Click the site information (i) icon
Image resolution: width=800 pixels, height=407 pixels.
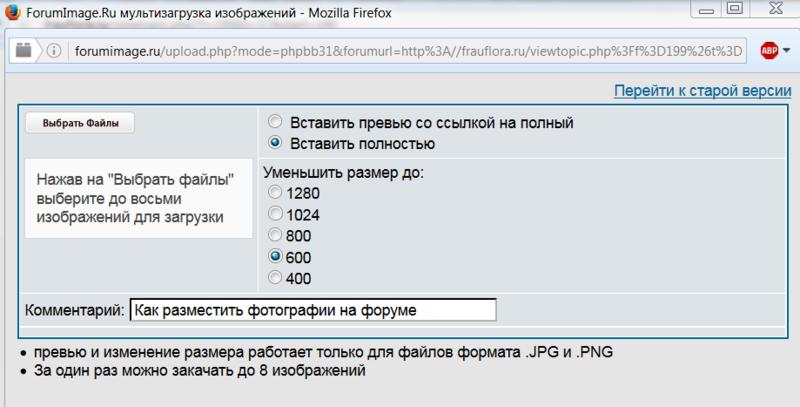click(x=54, y=51)
